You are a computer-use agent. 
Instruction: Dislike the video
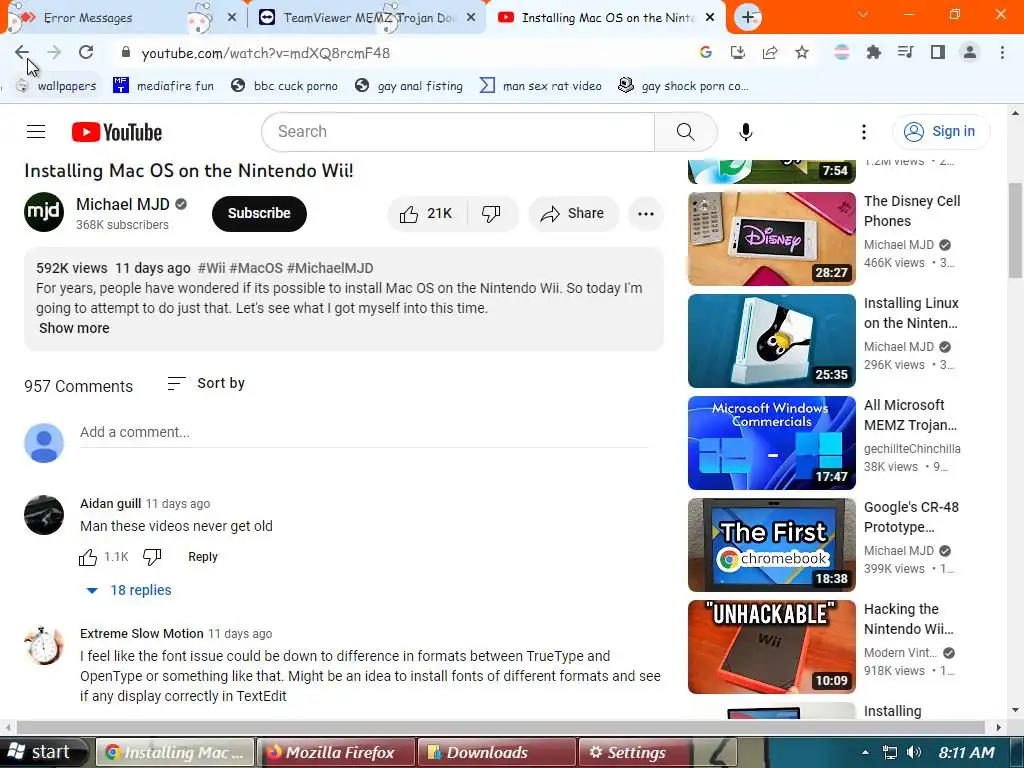tap(492, 214)
